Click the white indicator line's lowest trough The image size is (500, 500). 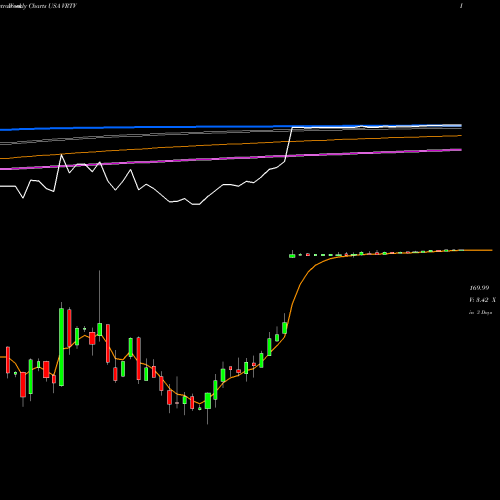[x=196, y=204]
